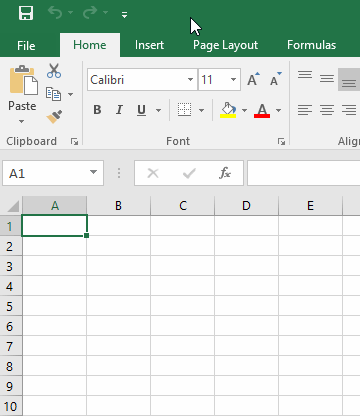Viewport: 360px width, 416px height.
Task: Open the Name Box dropdown arrow
Action: [94, 173]
